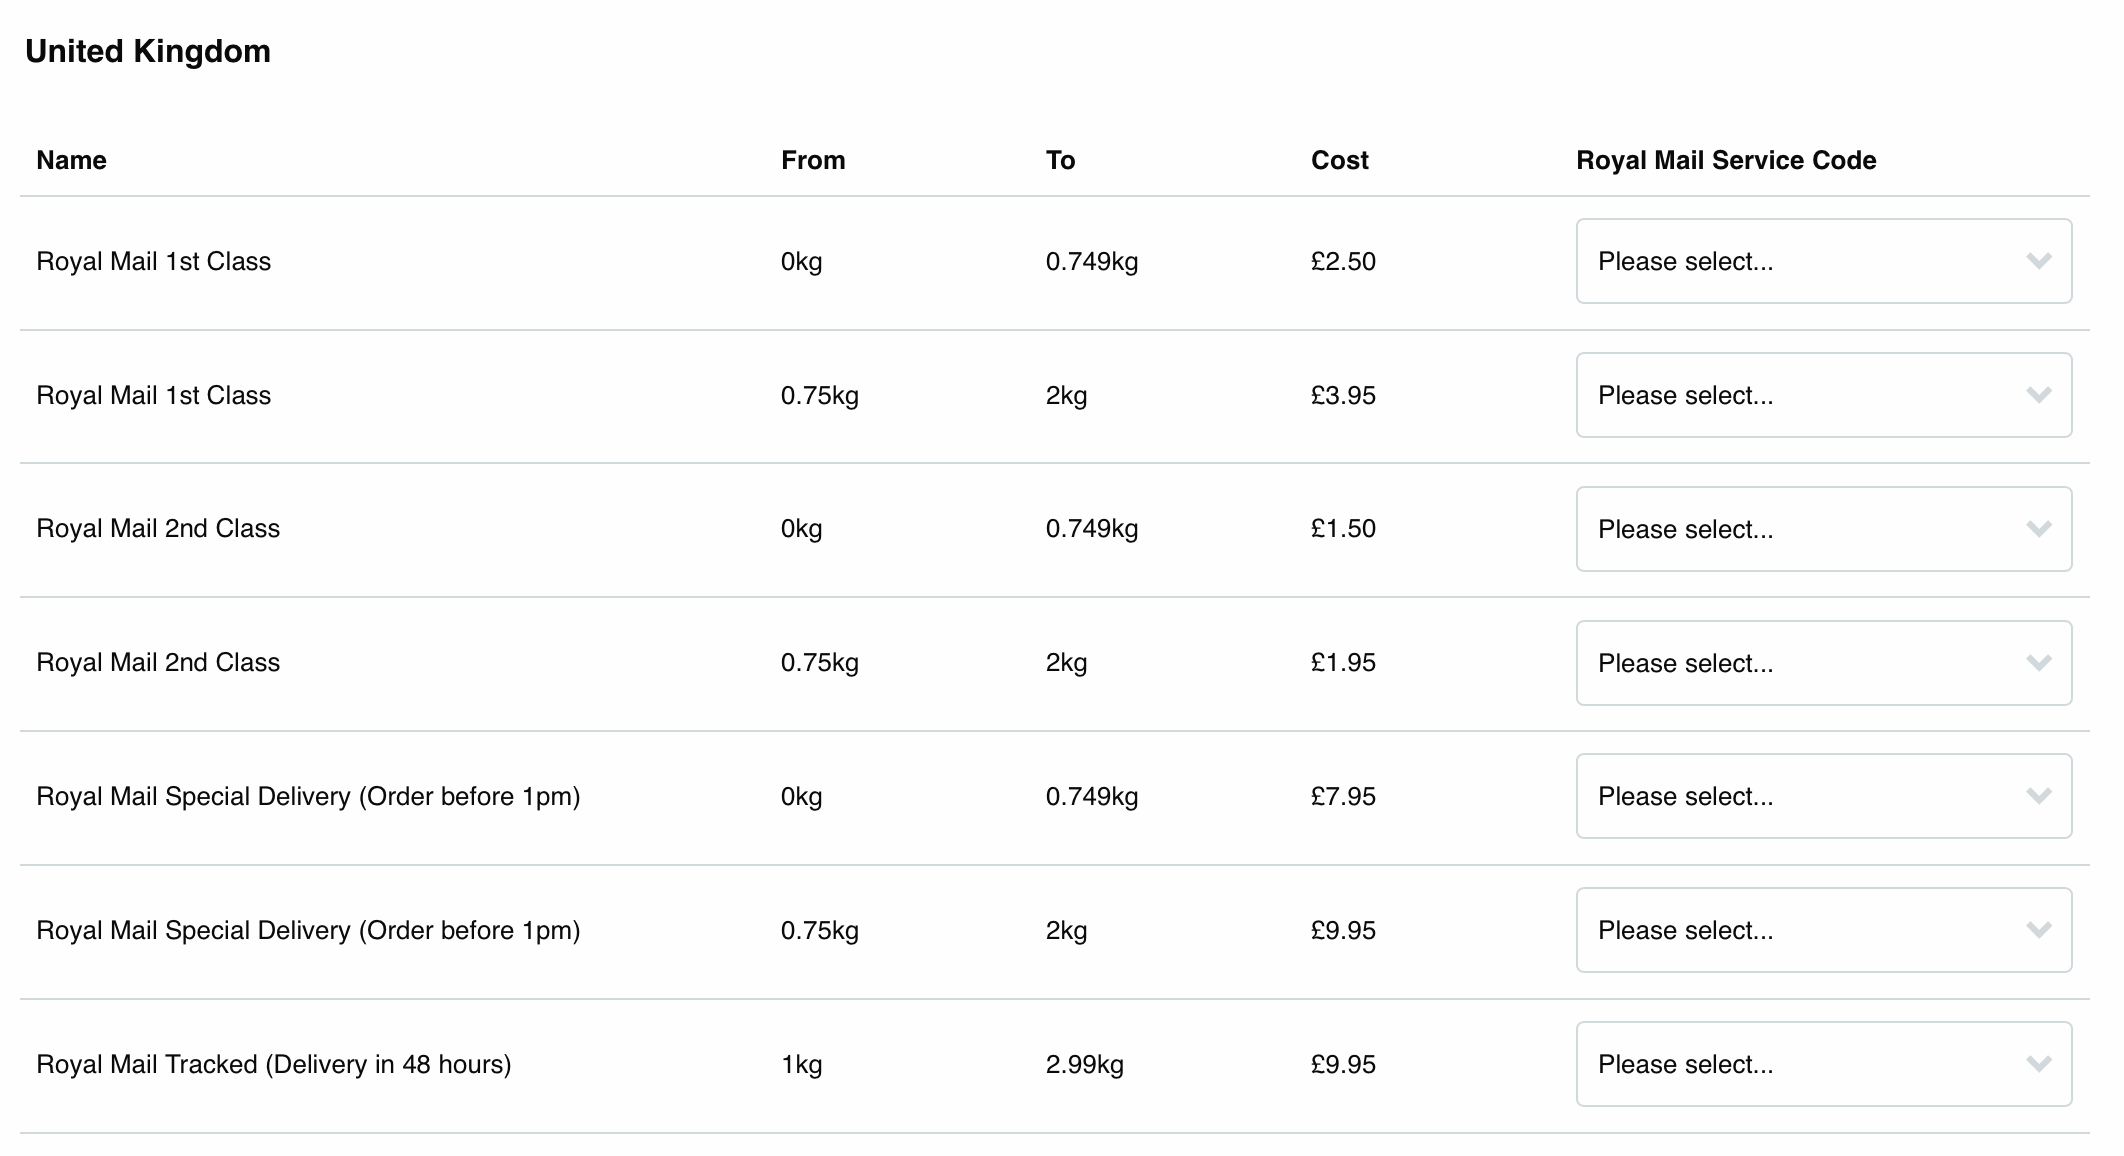Click chevron arrow on £1.95 2nd Class row
Image resolution: width=2124 pixels, height=1156 pixels.
[2038, 663]
